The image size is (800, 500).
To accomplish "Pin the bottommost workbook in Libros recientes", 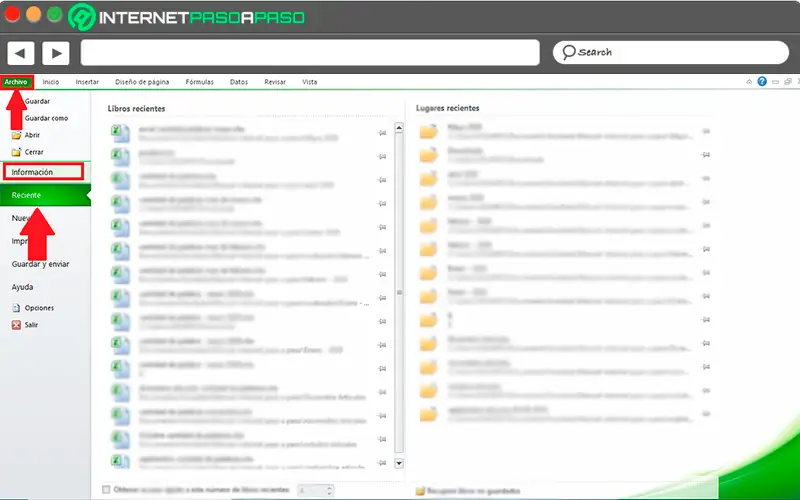I will click(382, 463).
